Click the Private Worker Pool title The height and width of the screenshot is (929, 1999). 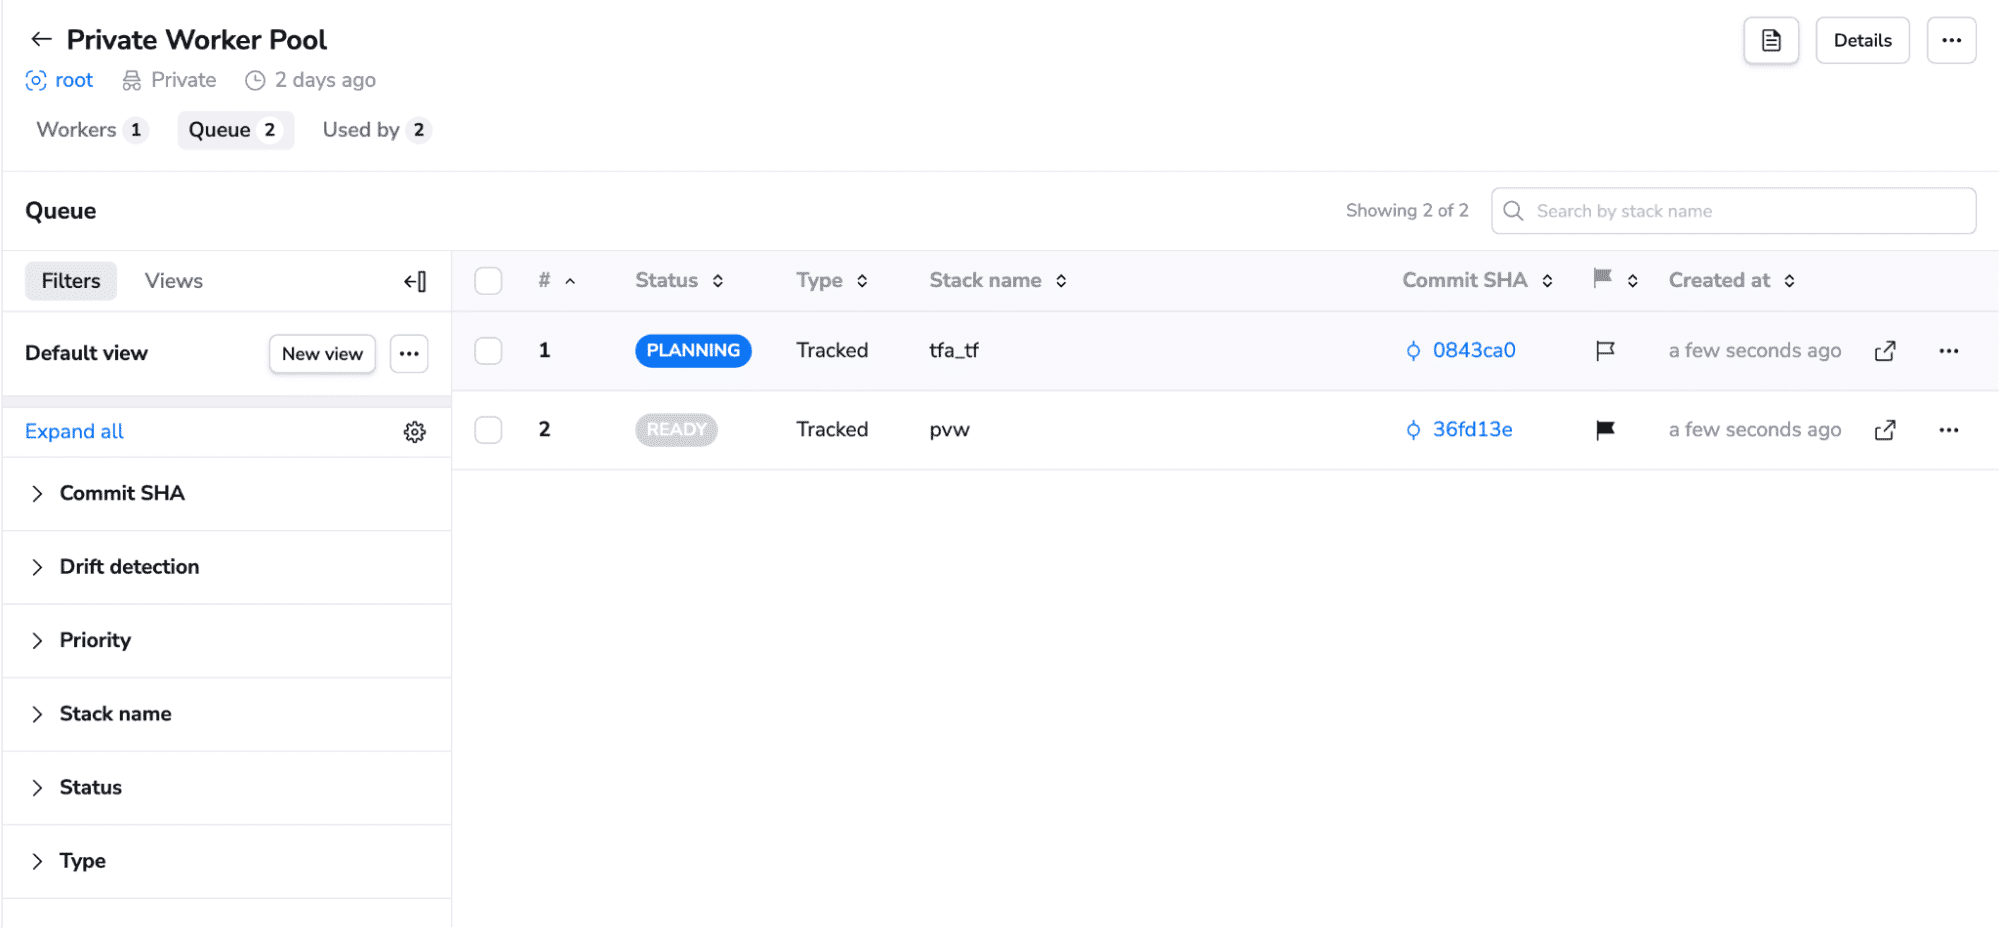pyautogui.click(x=196, y=40)
